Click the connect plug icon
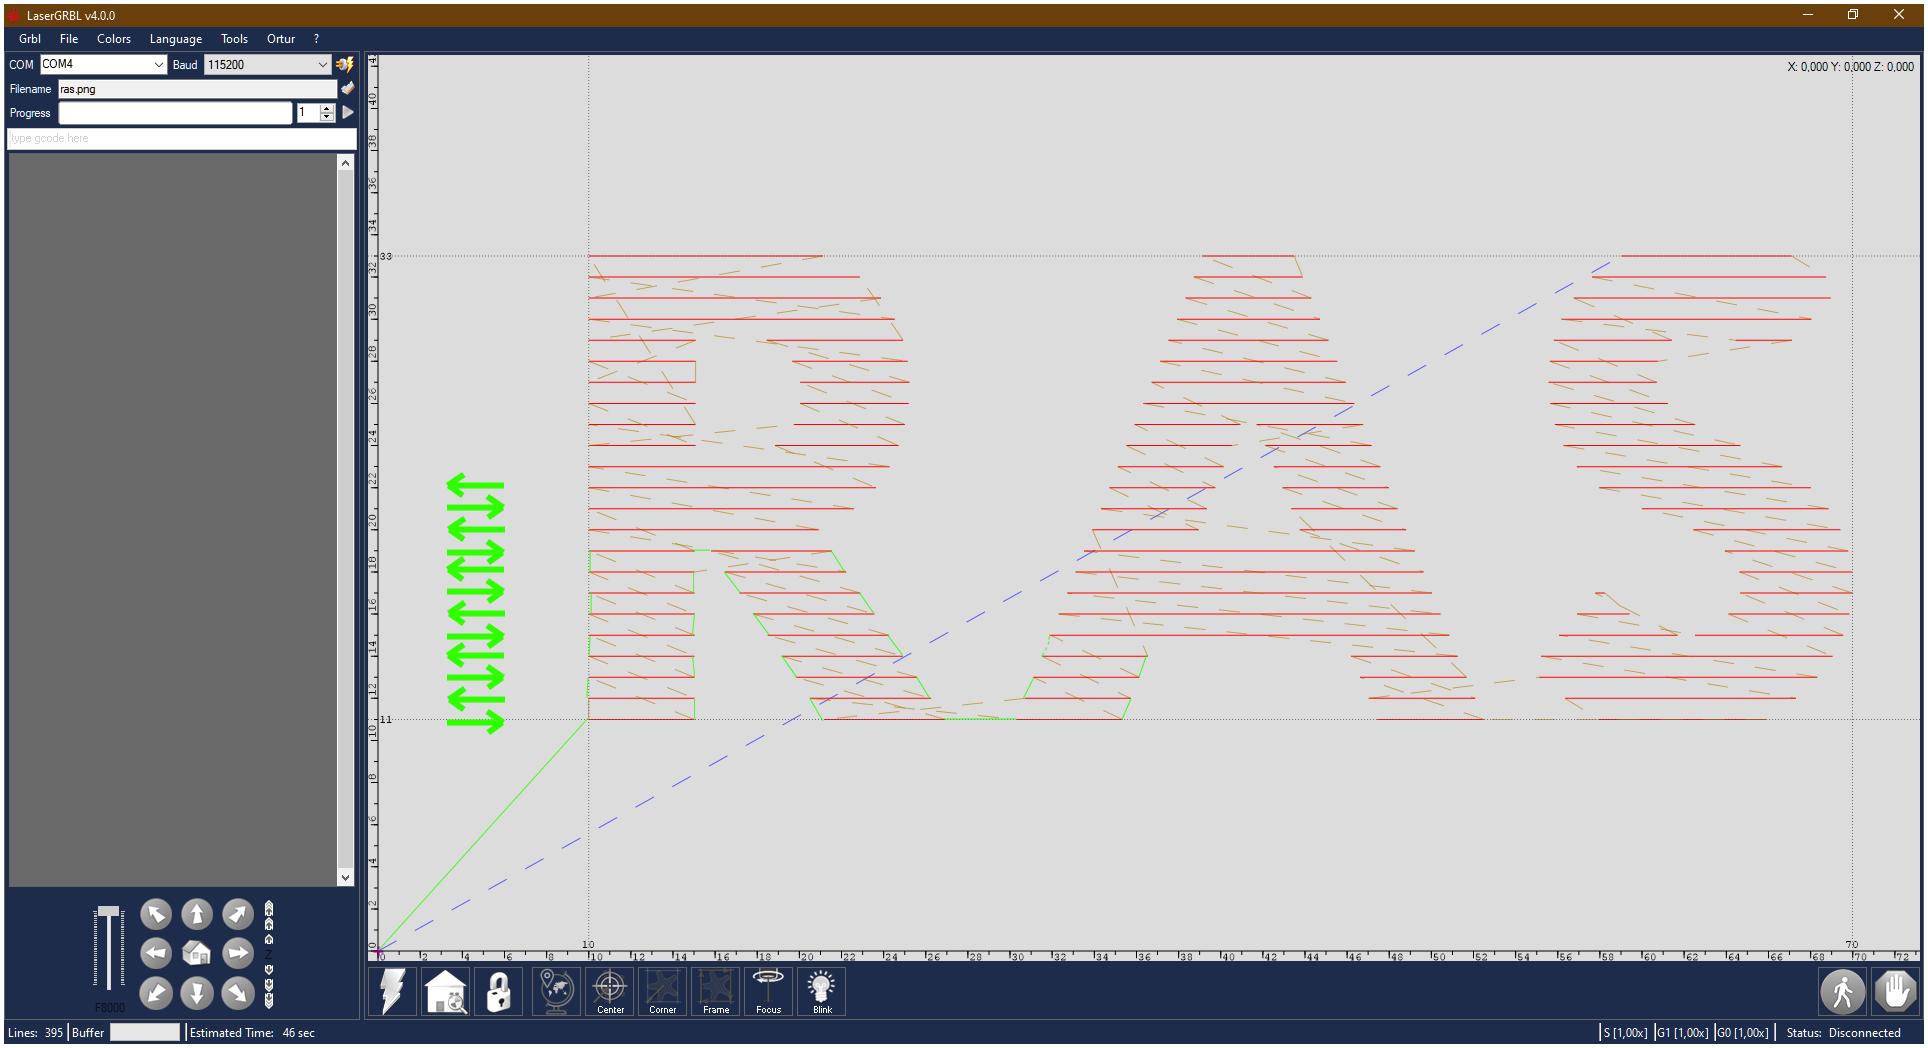The image size is (1928, 1048). [x=345, y=64]
